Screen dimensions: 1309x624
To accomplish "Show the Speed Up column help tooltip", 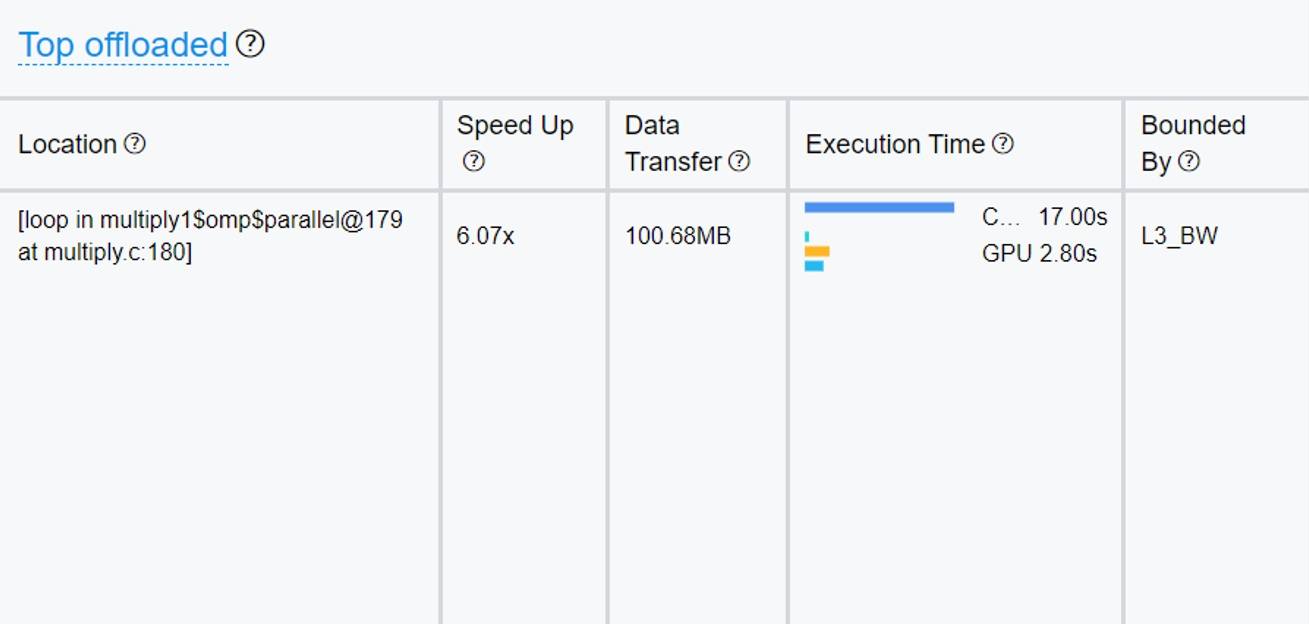I will (474, 162).
